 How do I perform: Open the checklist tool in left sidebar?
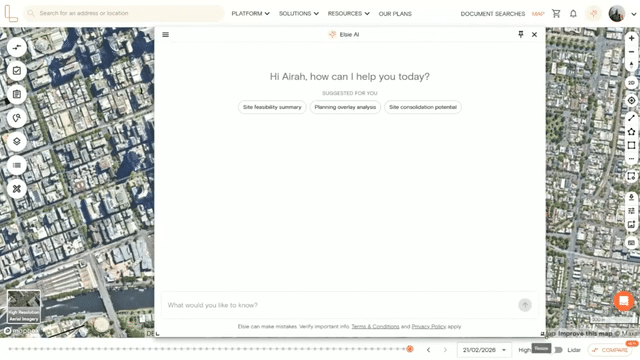(17, 71)
